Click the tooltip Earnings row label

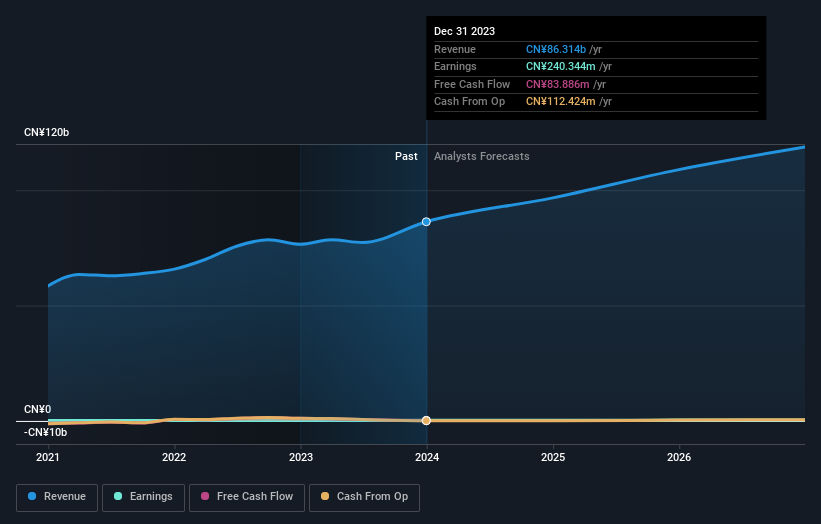[x=456, y=66]
